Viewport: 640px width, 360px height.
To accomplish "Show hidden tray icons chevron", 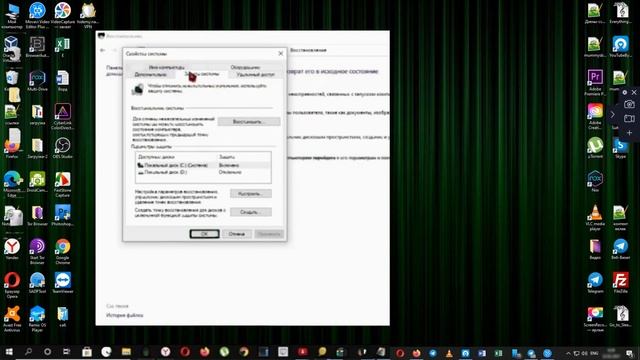I will pos(568,353).
